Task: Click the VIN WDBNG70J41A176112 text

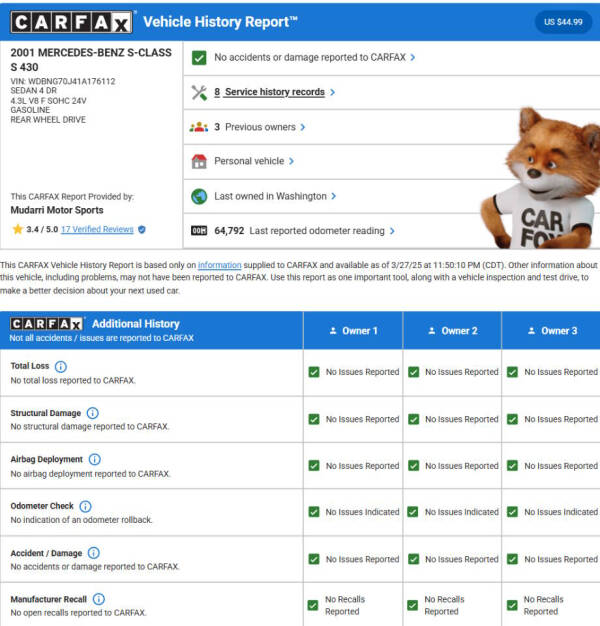Action: pos(63,81)
